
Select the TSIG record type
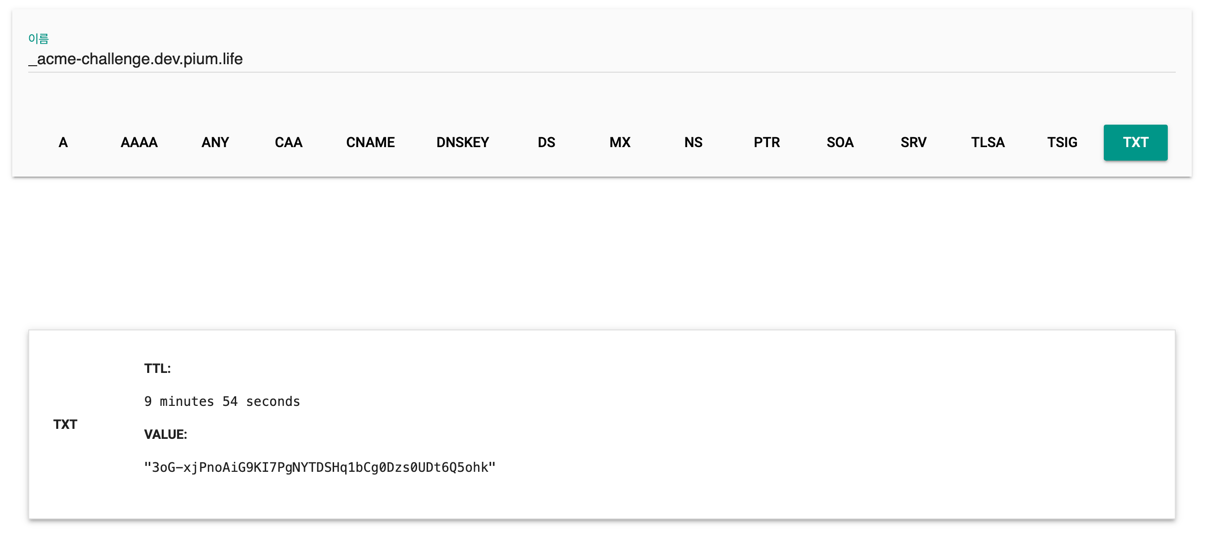[x=1062, y=143]
